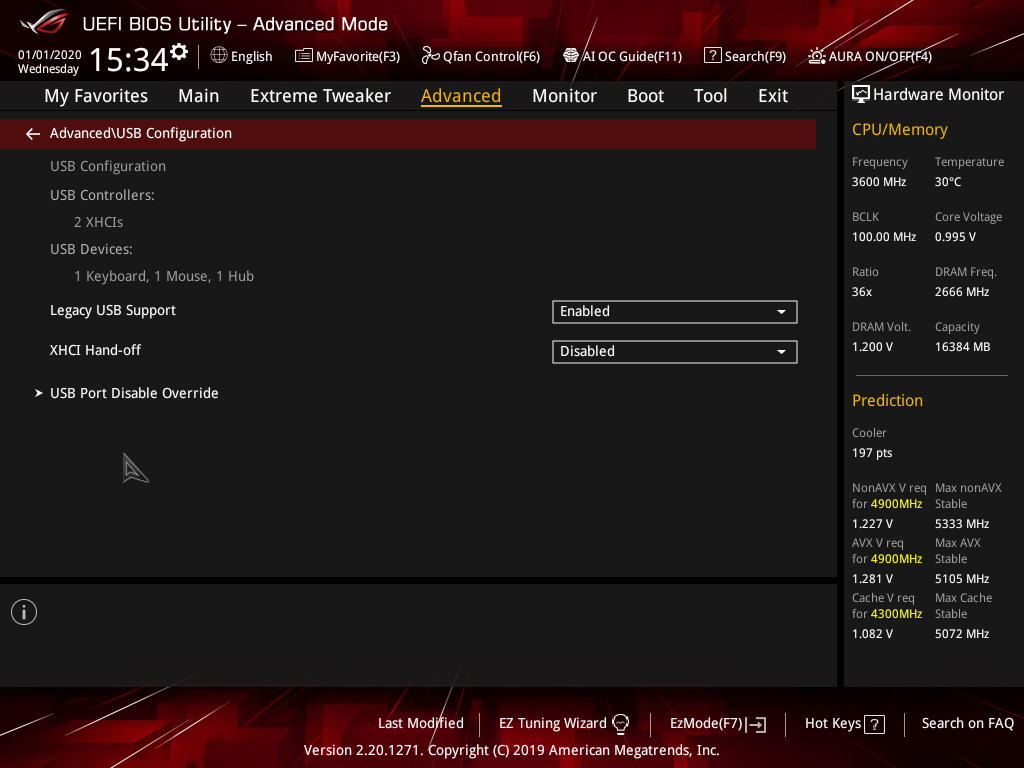Screen dimensions: 1024x768
Task: Click Last Modified button
Action: pos(421,724)
